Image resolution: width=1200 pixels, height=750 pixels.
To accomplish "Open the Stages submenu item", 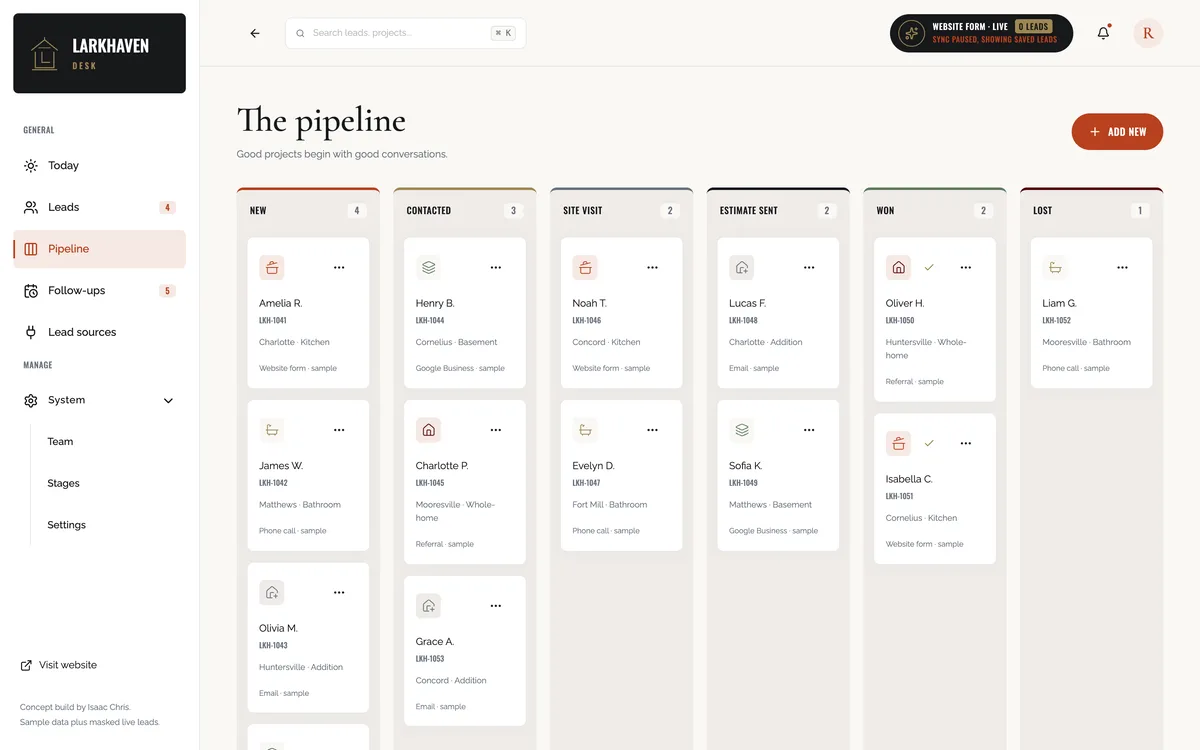I will (63, 483).
